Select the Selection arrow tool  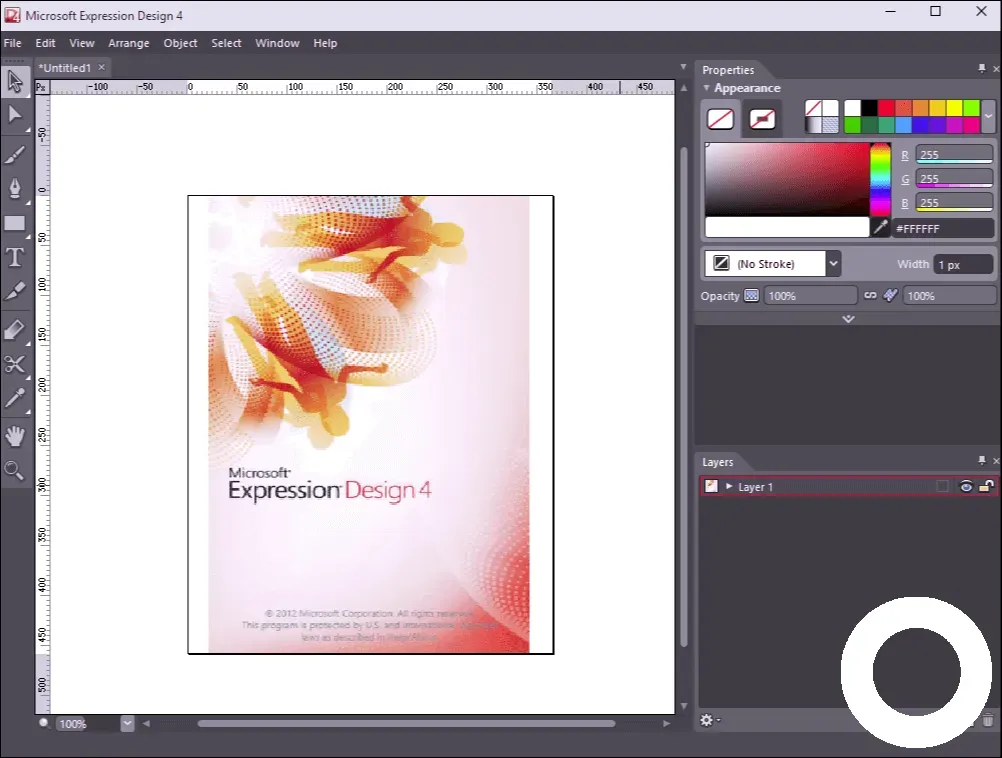pos(15,82)
